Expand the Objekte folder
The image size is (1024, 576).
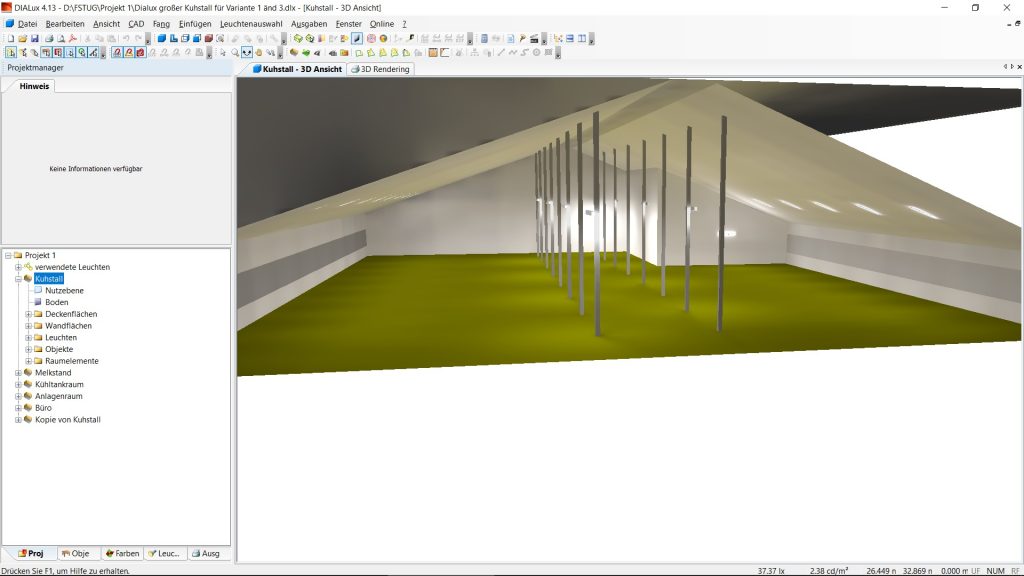click(x=28, y=349)
